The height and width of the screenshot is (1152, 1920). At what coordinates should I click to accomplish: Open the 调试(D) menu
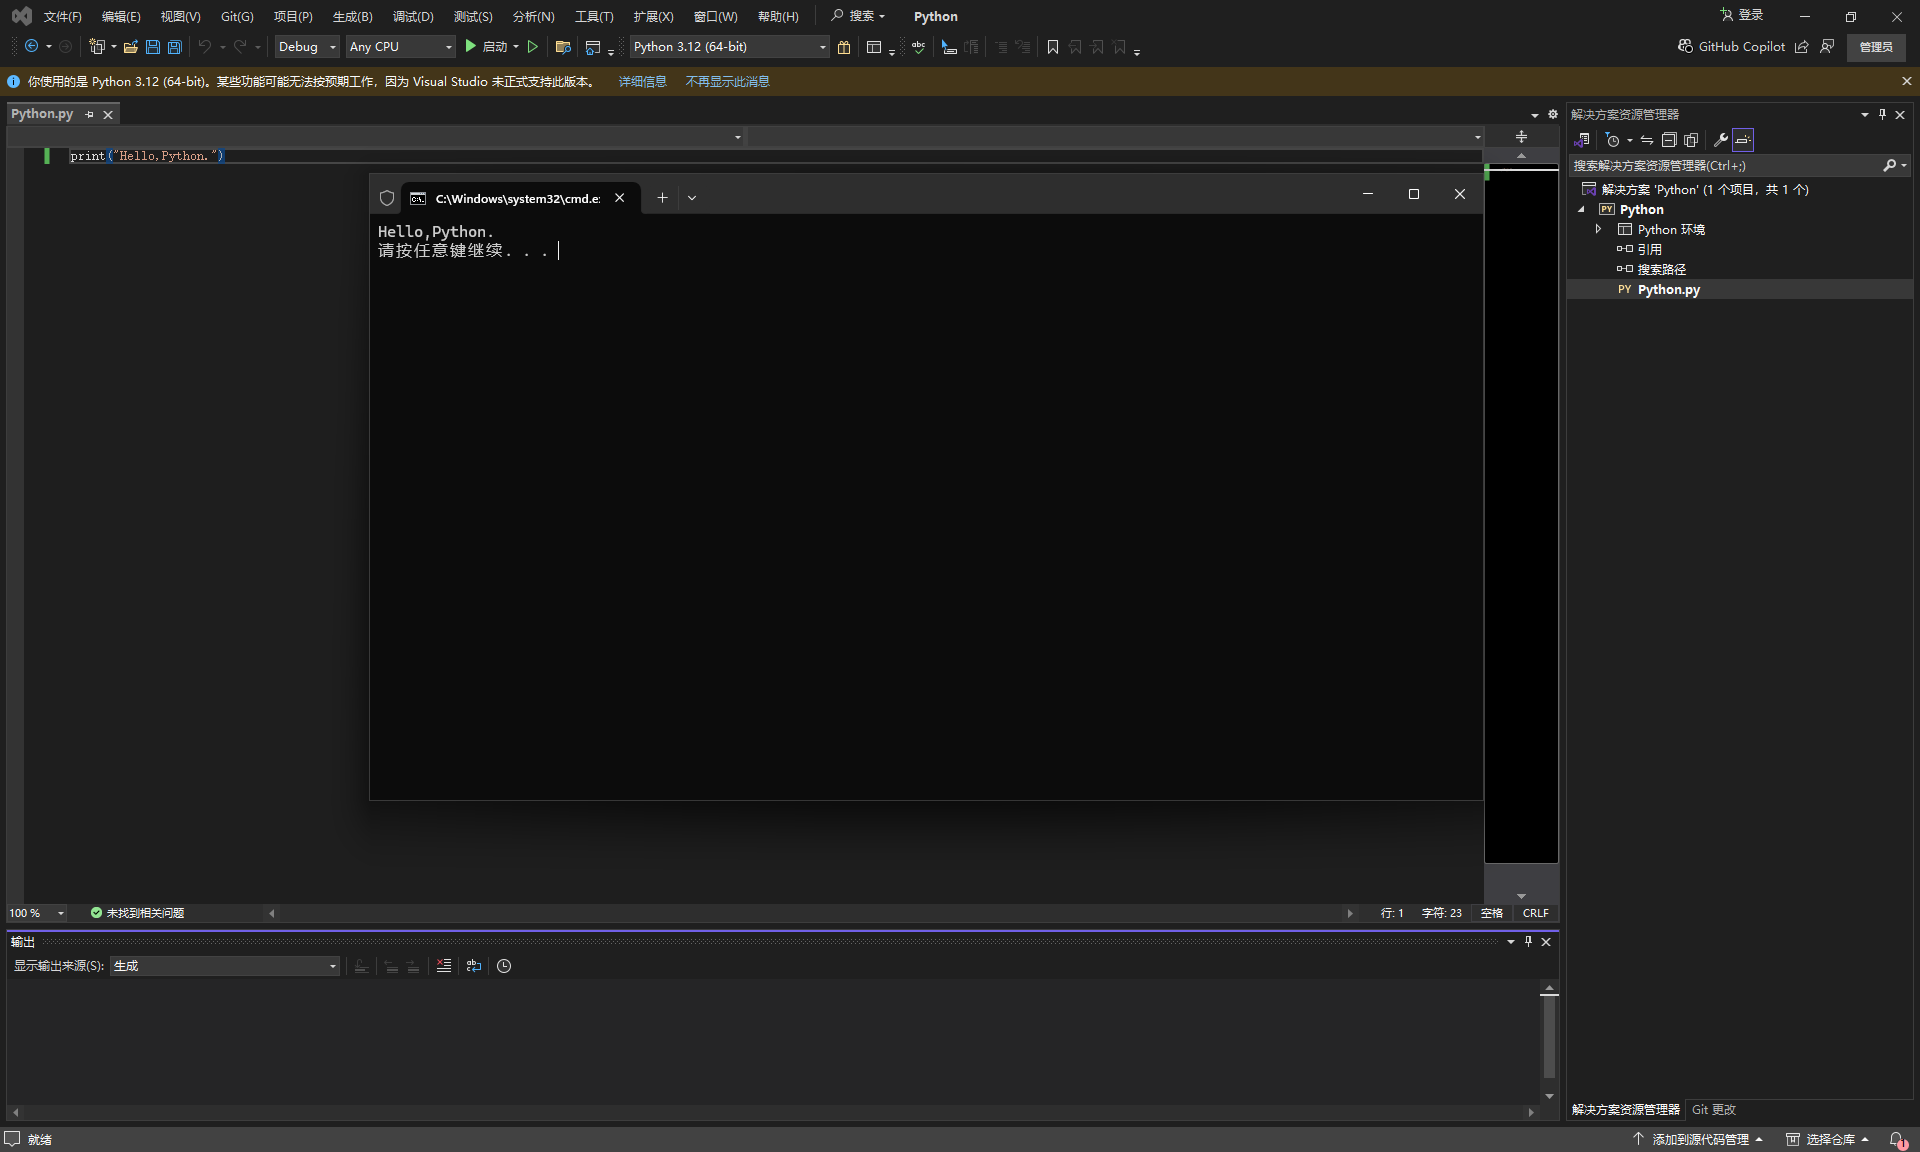coord(412,16)
